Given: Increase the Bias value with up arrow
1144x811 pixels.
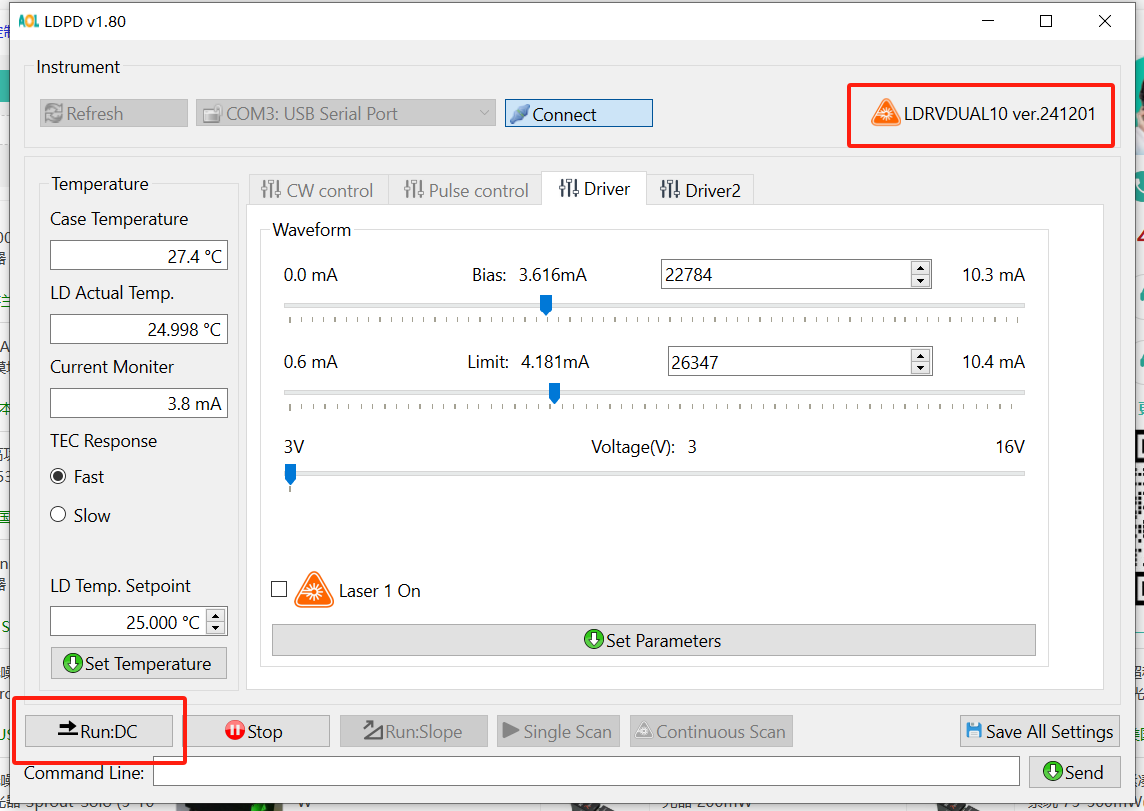Looking at the screenshot, I should coord(920,267).
